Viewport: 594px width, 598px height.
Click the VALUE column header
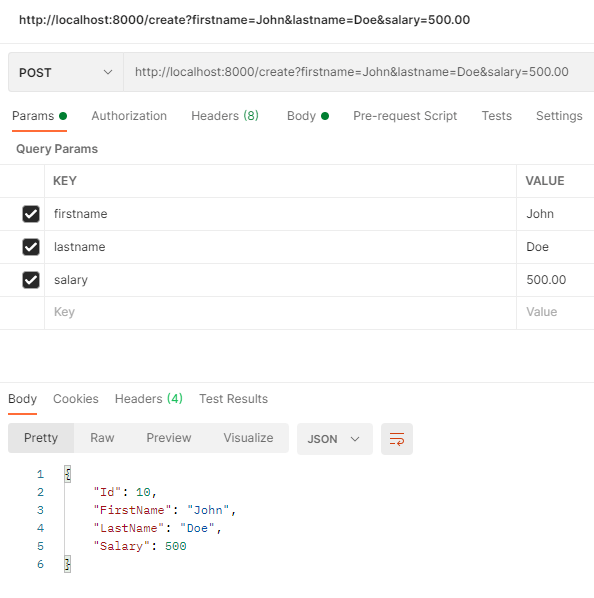pos(545,181)
